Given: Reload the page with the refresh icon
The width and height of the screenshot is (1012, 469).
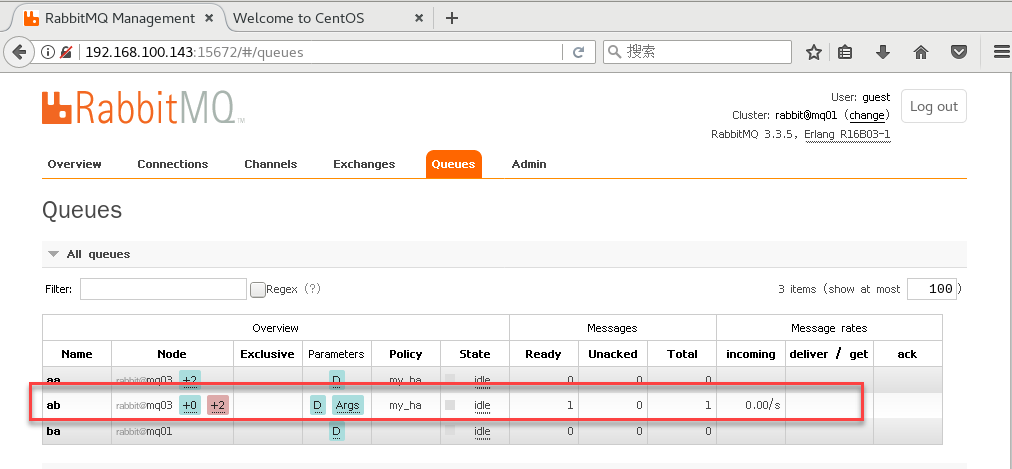Looking at the screenshot, I should [x=579, y=52].
